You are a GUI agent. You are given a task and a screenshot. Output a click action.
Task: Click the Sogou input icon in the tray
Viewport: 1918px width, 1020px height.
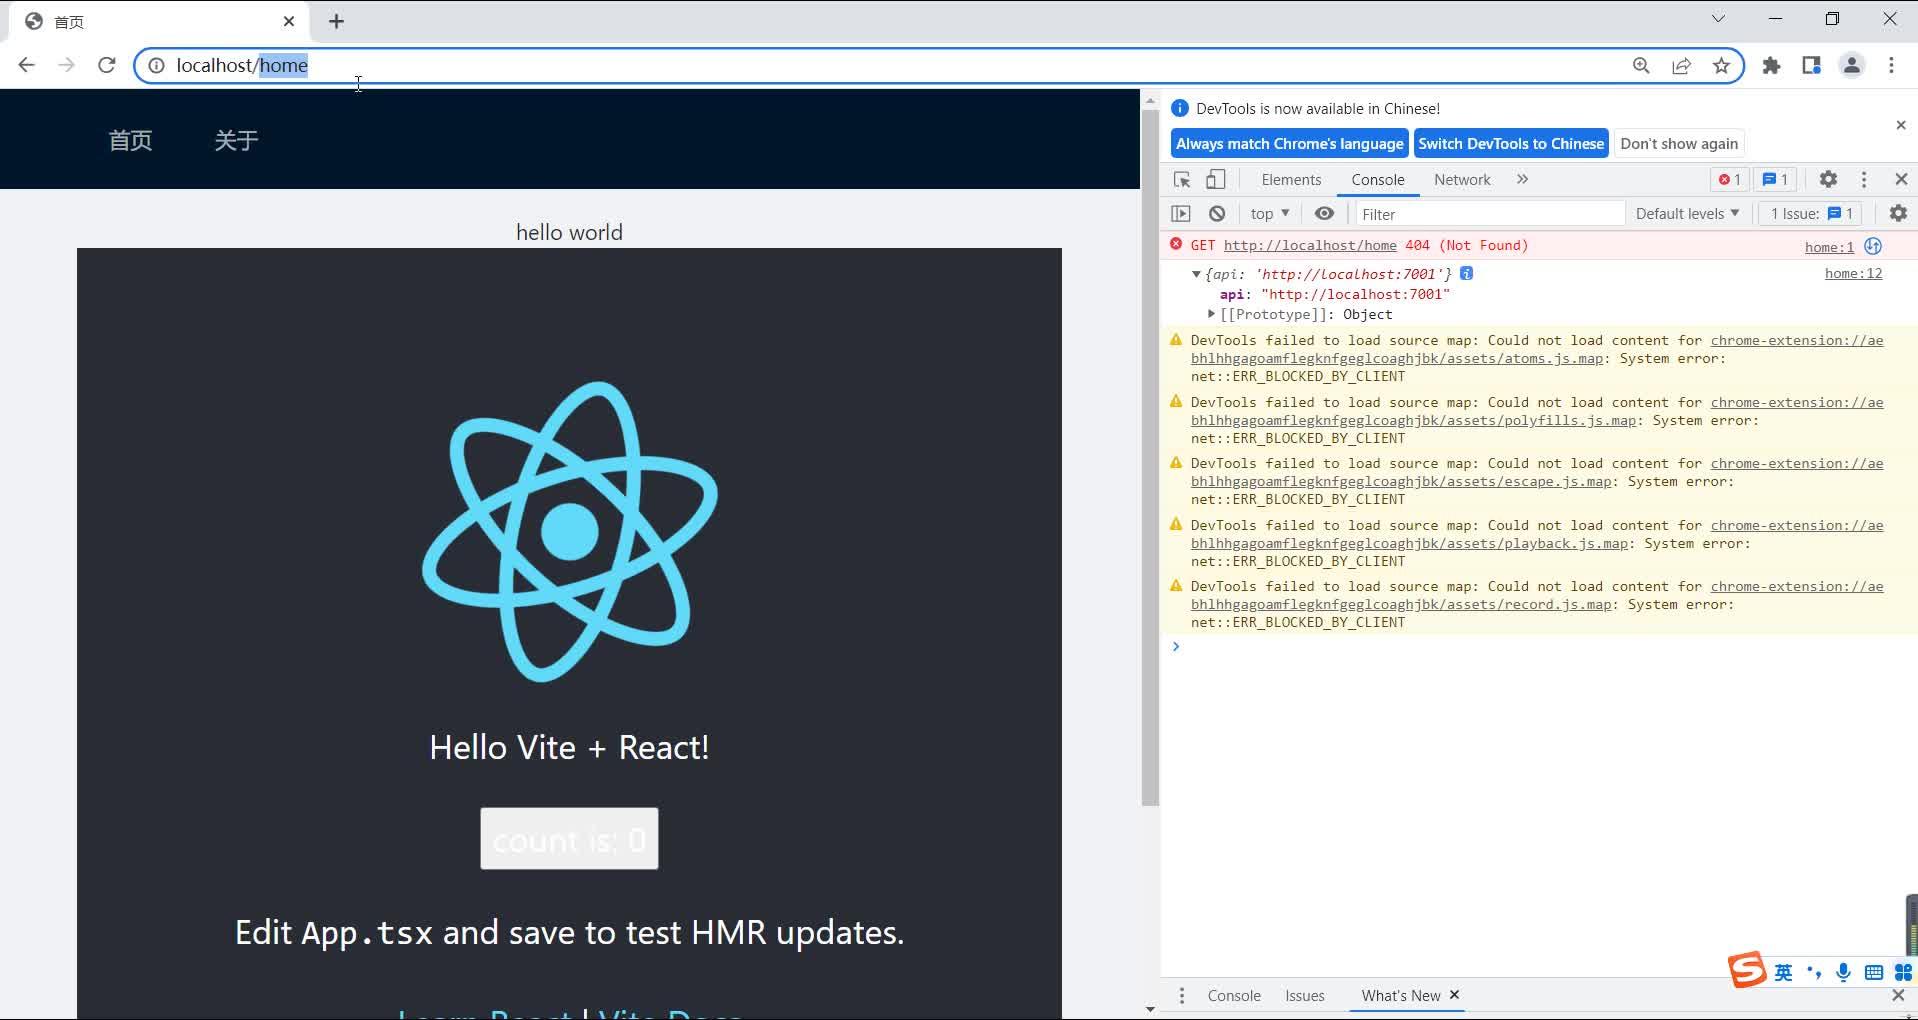coord(1748,970)
